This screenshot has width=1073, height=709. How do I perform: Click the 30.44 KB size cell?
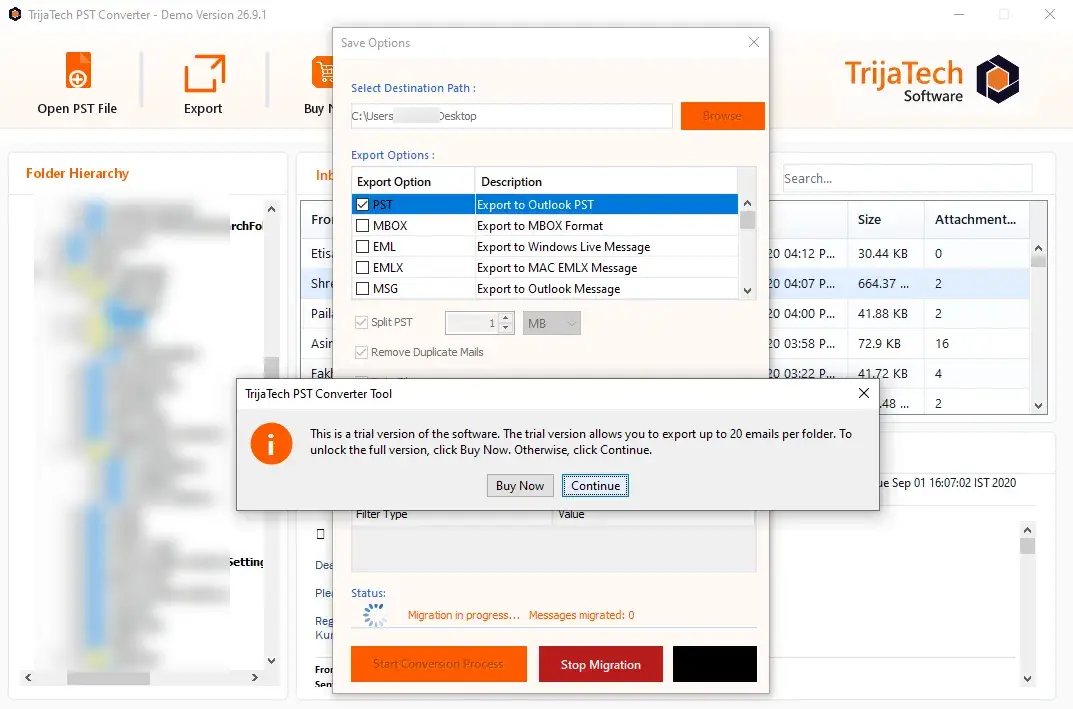click(883, 254)
